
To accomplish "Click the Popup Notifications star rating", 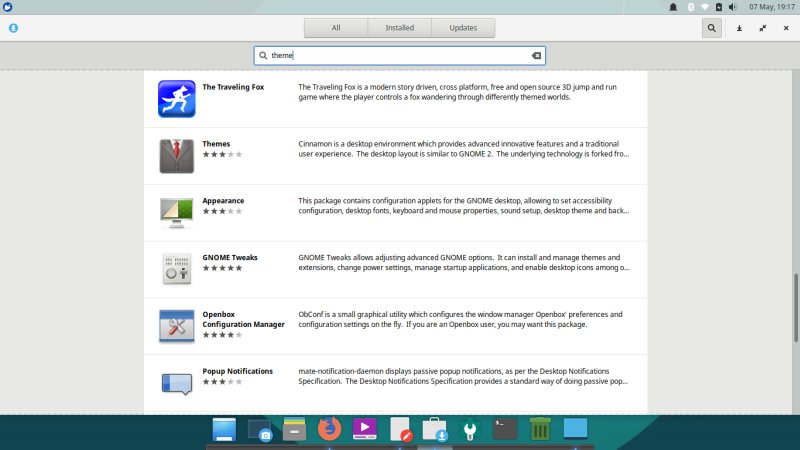I will [222, 382].
